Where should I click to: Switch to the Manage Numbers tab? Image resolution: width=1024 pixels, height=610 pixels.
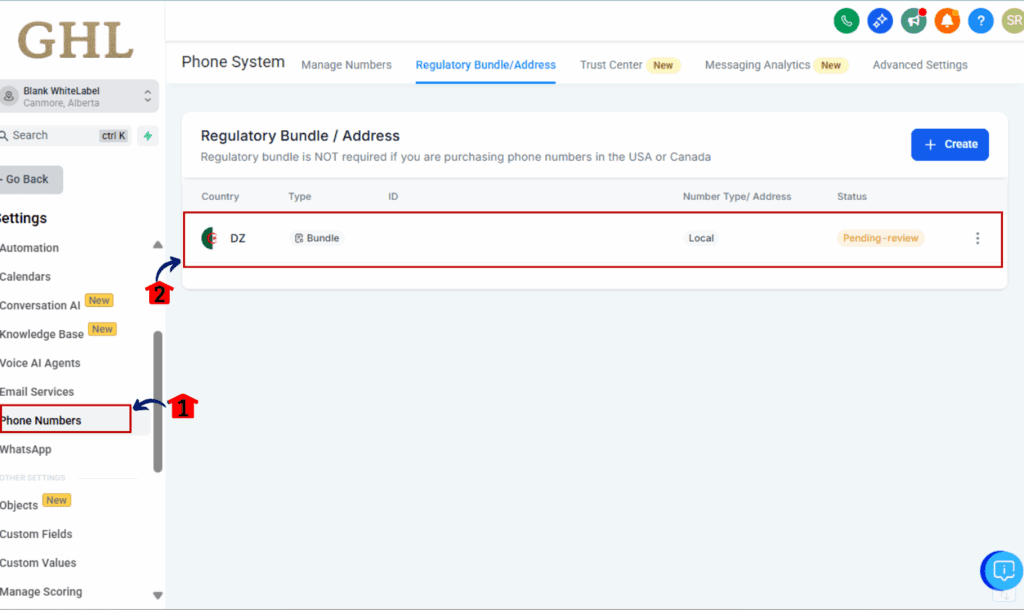(346, 64)
